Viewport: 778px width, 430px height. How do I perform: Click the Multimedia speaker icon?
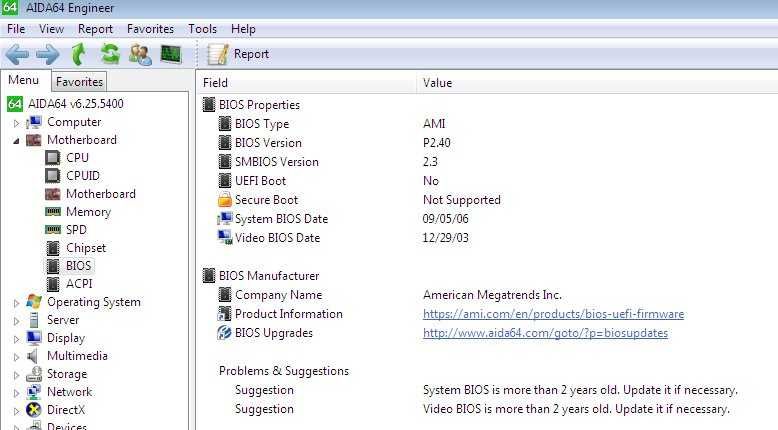click(33, 356)
